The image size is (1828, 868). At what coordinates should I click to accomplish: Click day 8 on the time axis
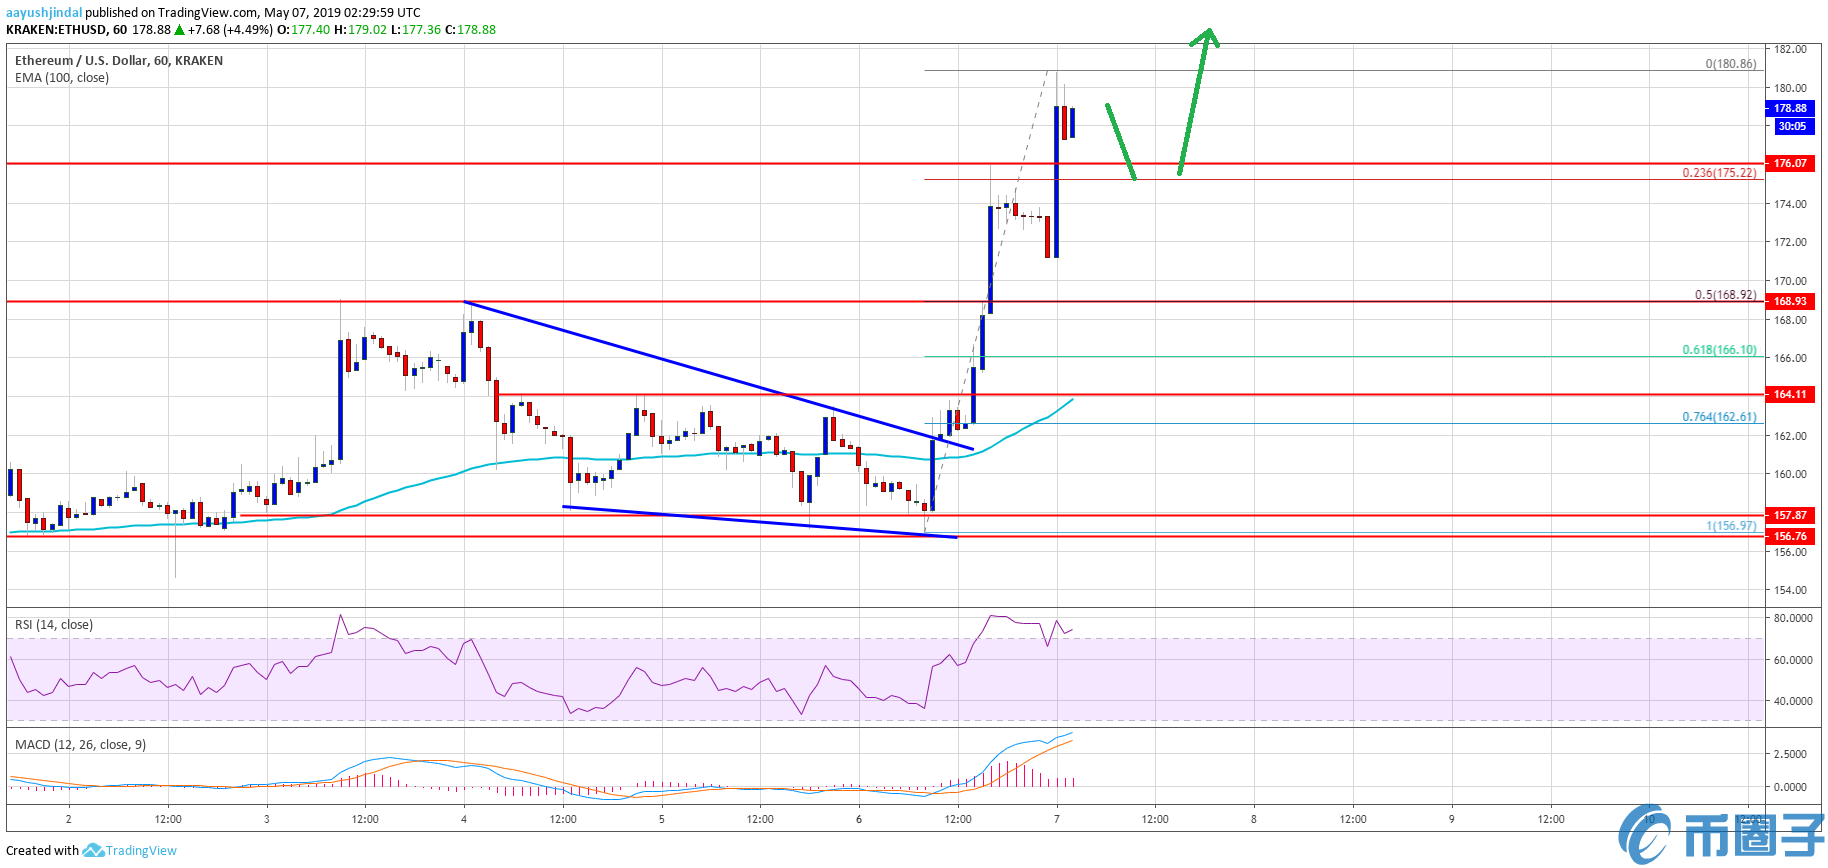click(1253, 819)
